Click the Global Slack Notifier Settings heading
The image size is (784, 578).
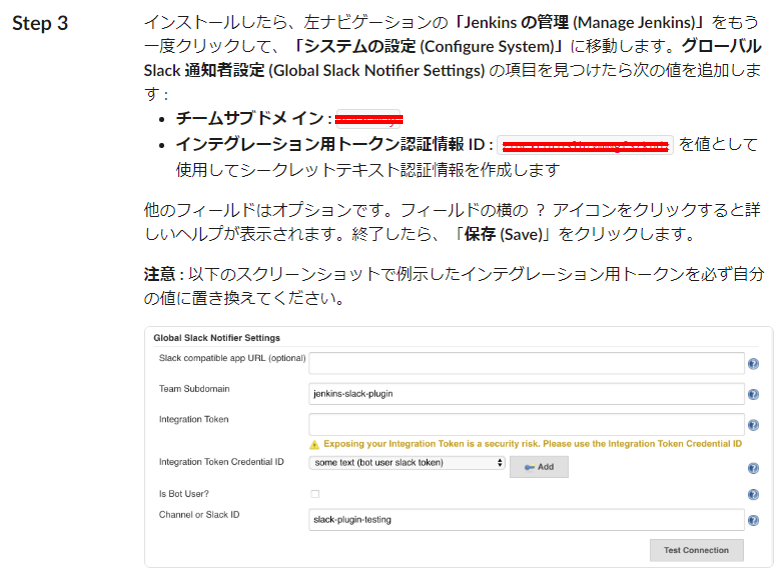click(x=216, y=338)
